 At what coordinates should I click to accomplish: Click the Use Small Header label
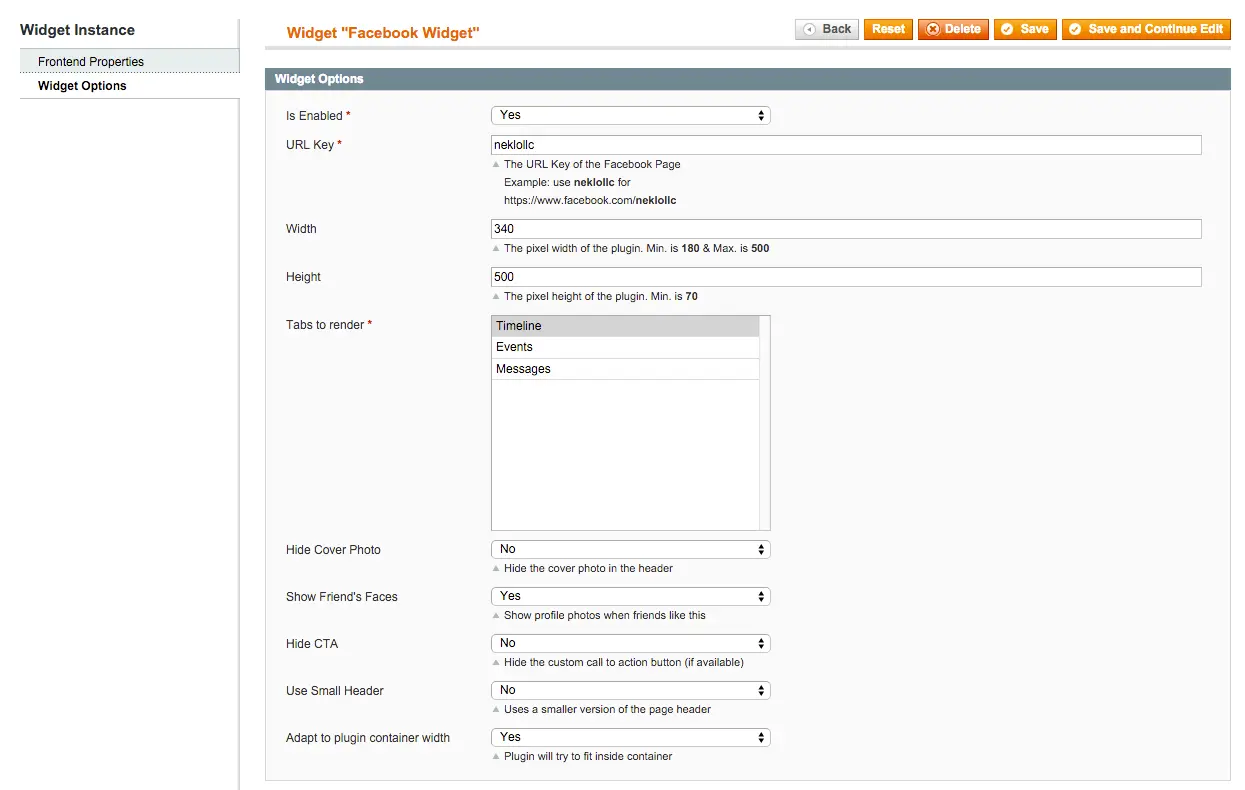[335, 691]
